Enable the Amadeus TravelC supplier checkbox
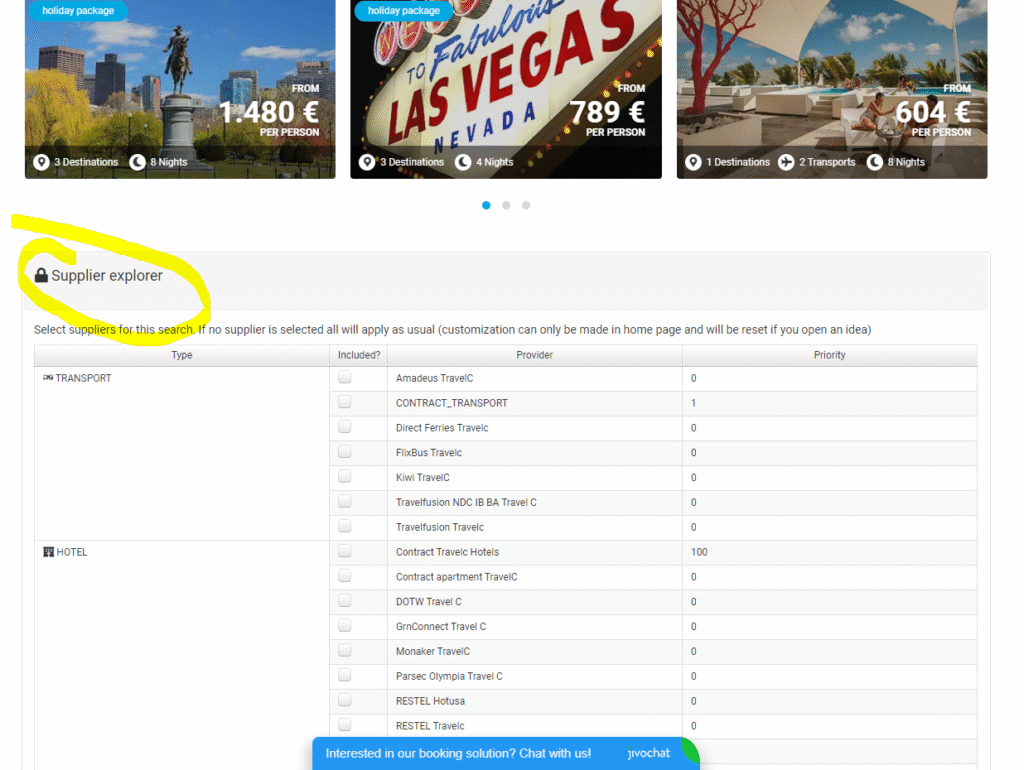Viewport: 1024px width, 770px height. coord(345,378)
